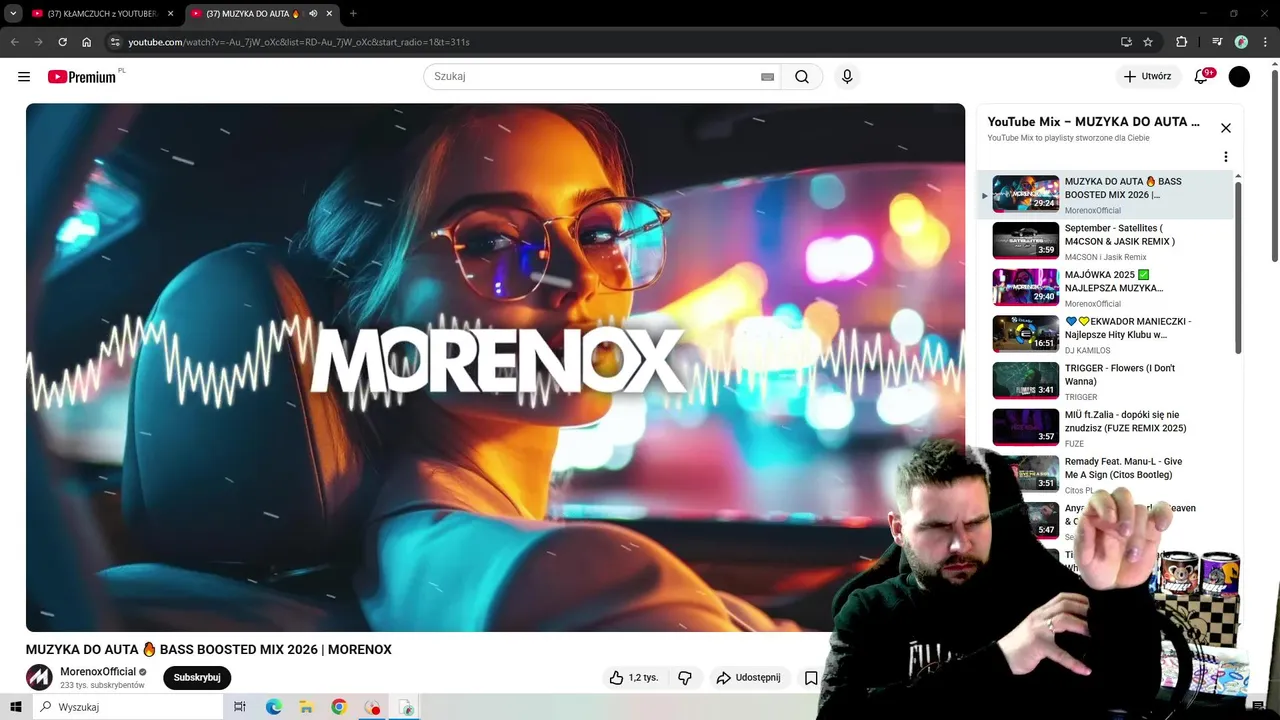Viewport: 1280px width, 720px height.
Task: Bookmark this page with star icon
Action: click(1148, 42)
